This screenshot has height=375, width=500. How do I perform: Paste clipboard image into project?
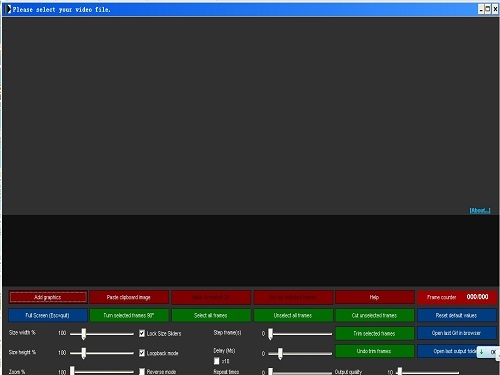(129, 297)
